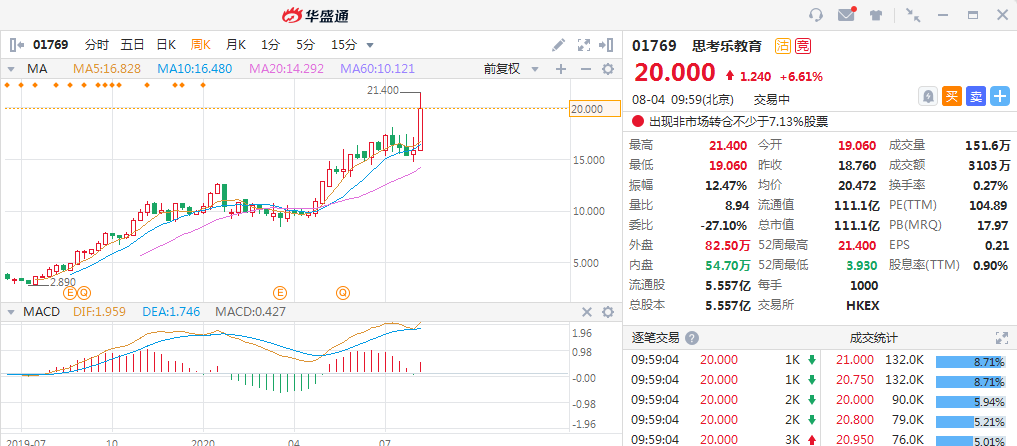The image size is (1017, 446).
Task: Click MA10:16.480 label
Action: point(195,69)
